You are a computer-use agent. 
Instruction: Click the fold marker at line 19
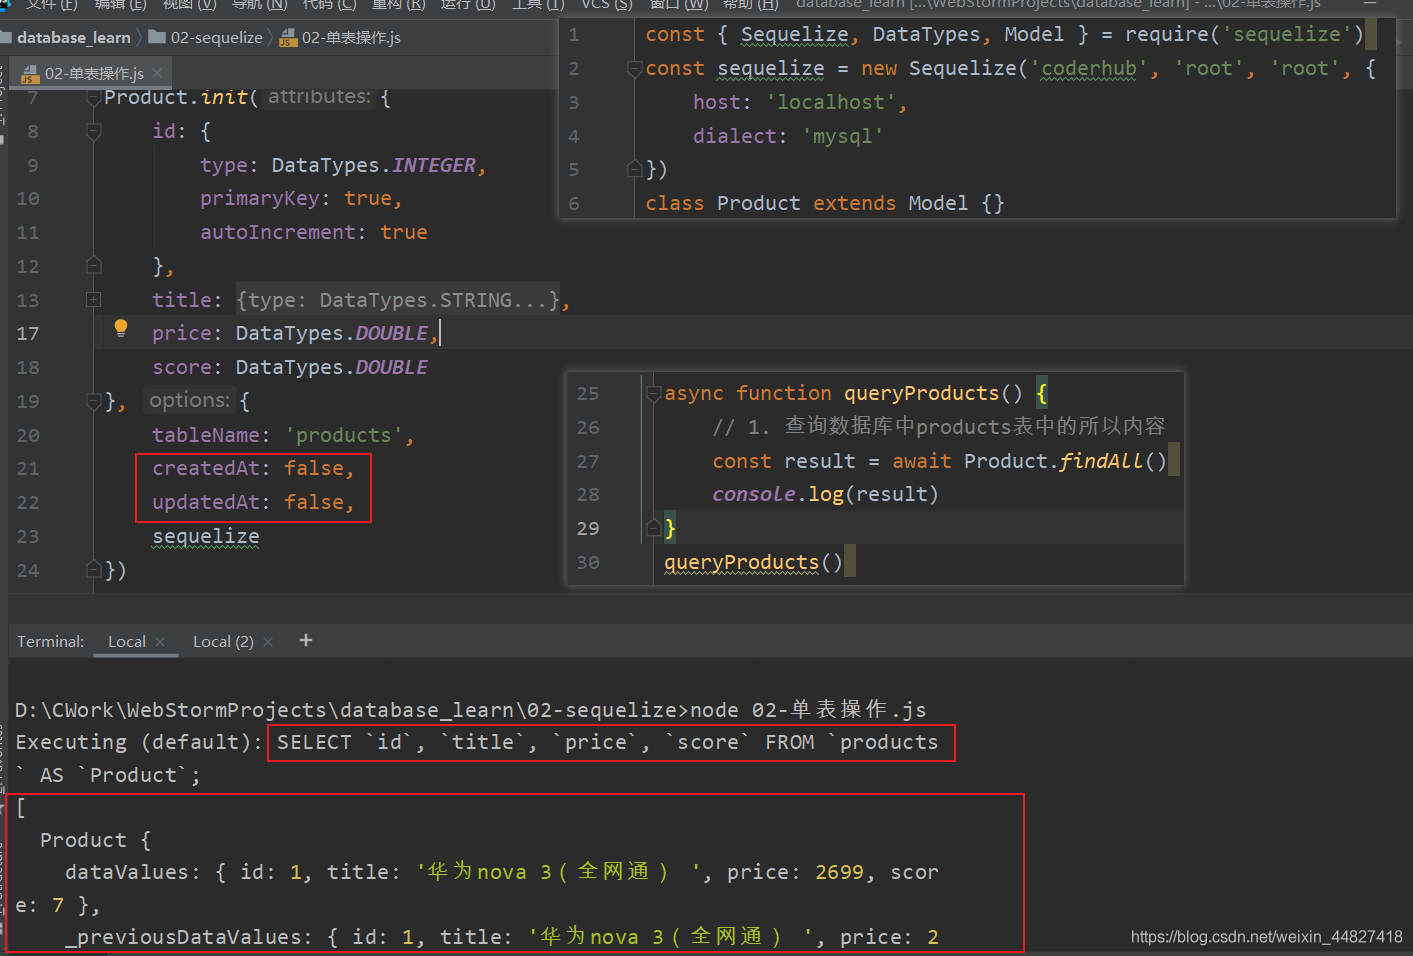click(x=94, y=401)
